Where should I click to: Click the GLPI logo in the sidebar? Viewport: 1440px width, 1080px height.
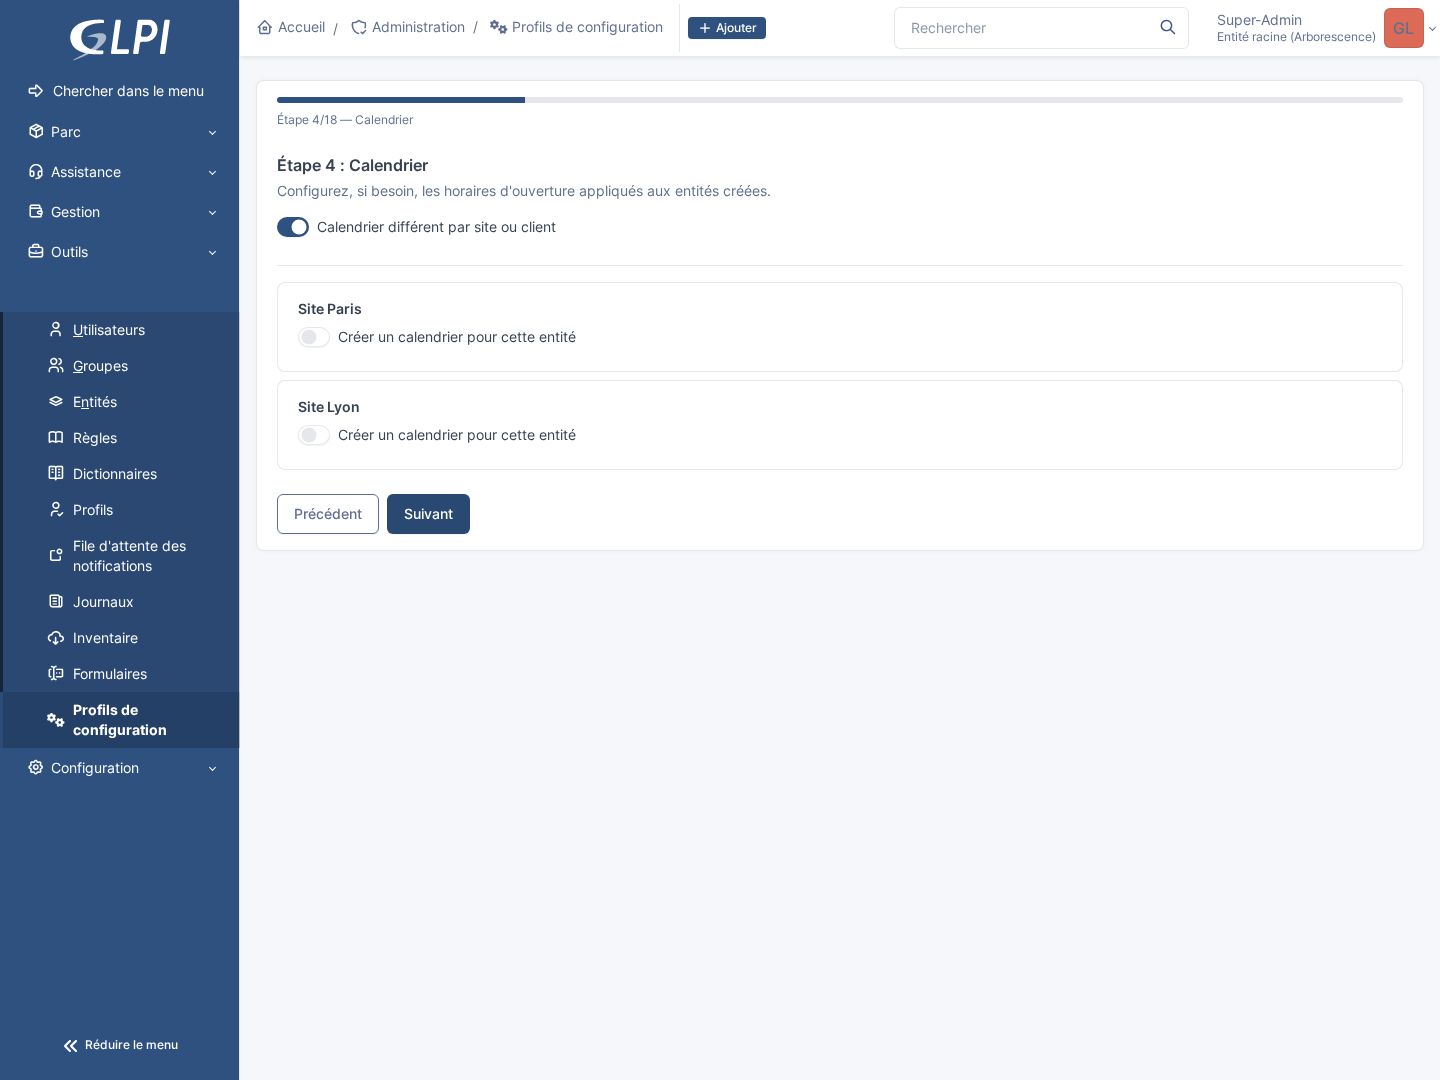120,39
